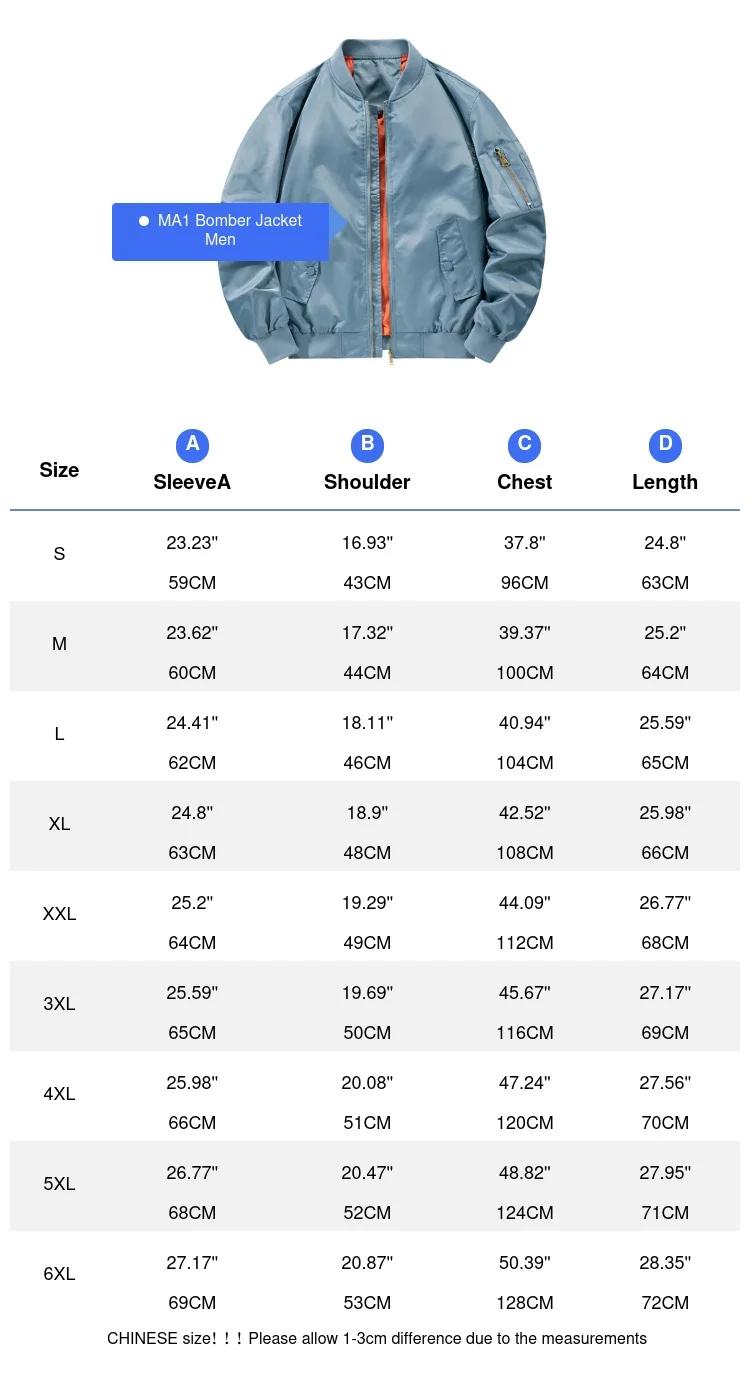Click the blue A circle icon
The height and width of the screenshot is (1400, 750).
[x=192, y=445]
